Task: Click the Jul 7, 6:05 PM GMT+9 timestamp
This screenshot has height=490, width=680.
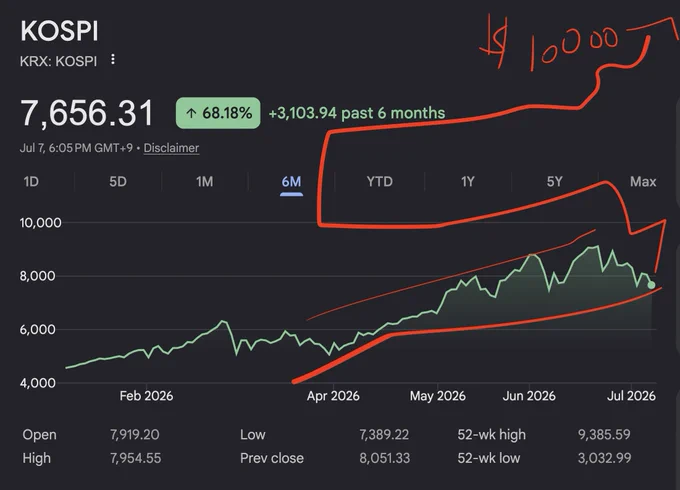Action: [x=76, y=148]
